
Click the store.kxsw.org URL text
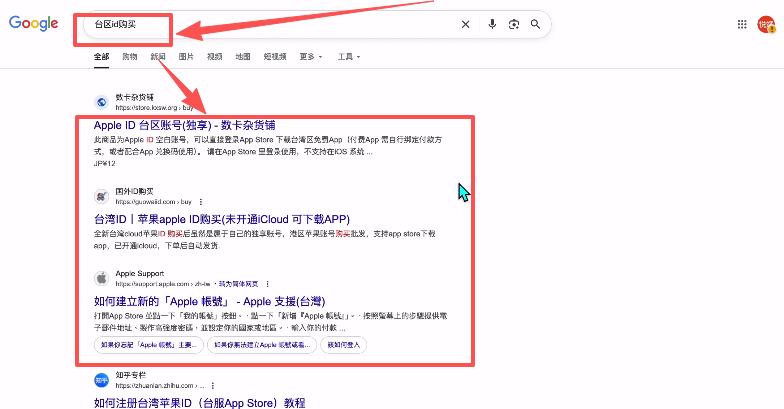(154, 108)
